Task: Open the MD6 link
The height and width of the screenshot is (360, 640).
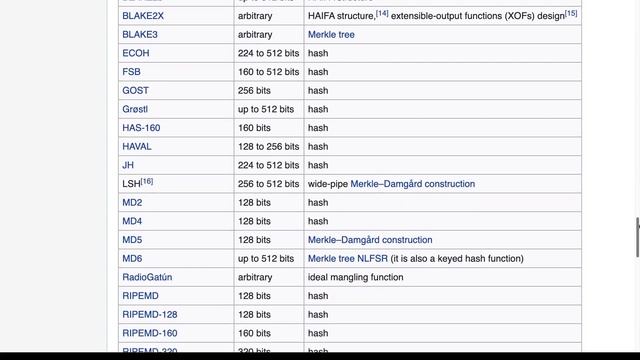Action: pyautogui.click(x=132, y=259)
